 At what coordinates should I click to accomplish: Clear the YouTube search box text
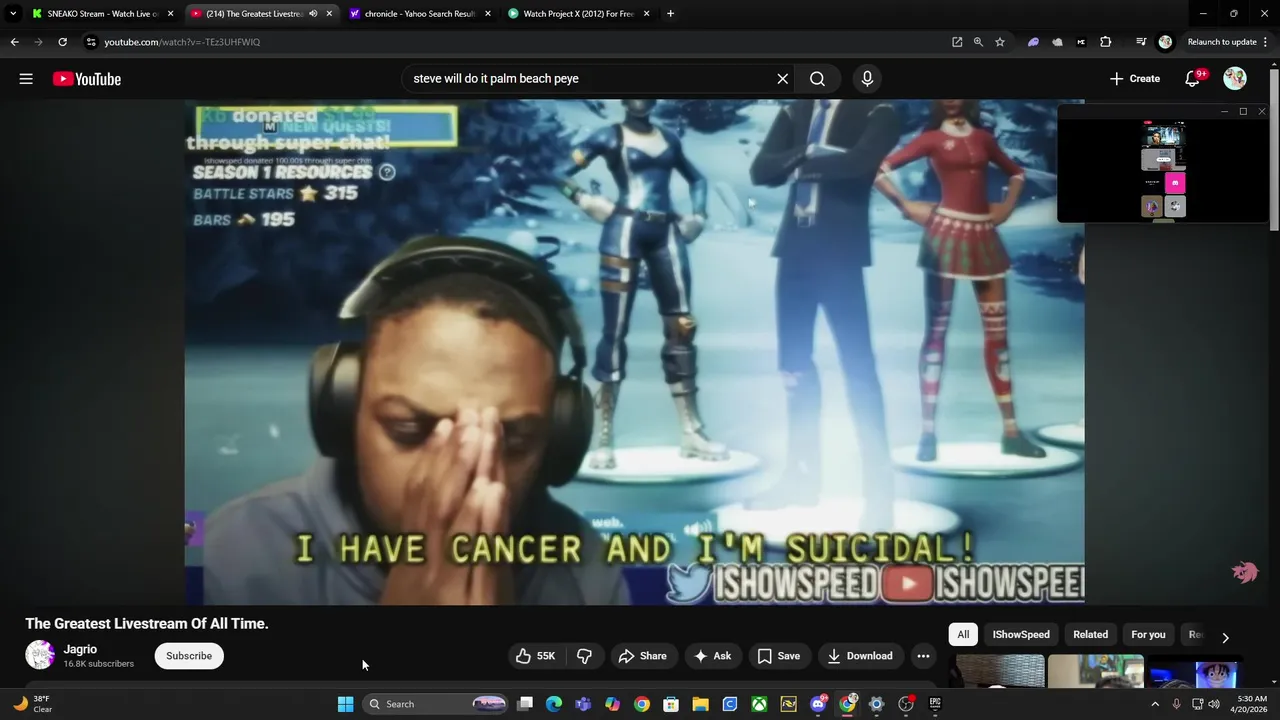pos(783,79)
